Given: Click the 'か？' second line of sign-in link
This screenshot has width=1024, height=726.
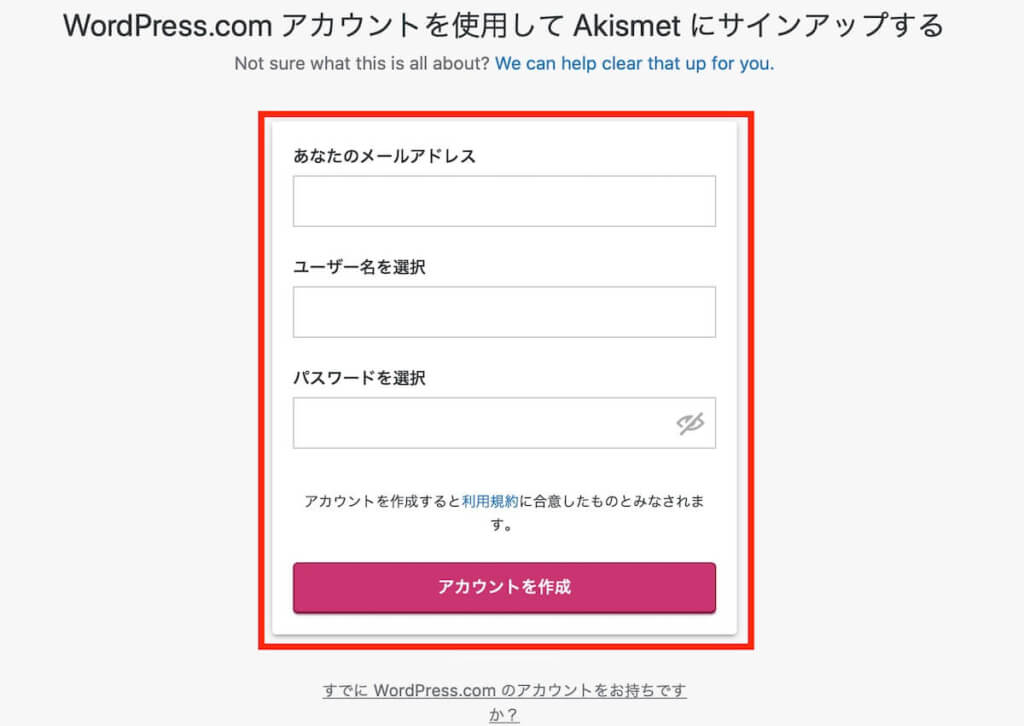Looking at the screenshot, I should (504, 715).
